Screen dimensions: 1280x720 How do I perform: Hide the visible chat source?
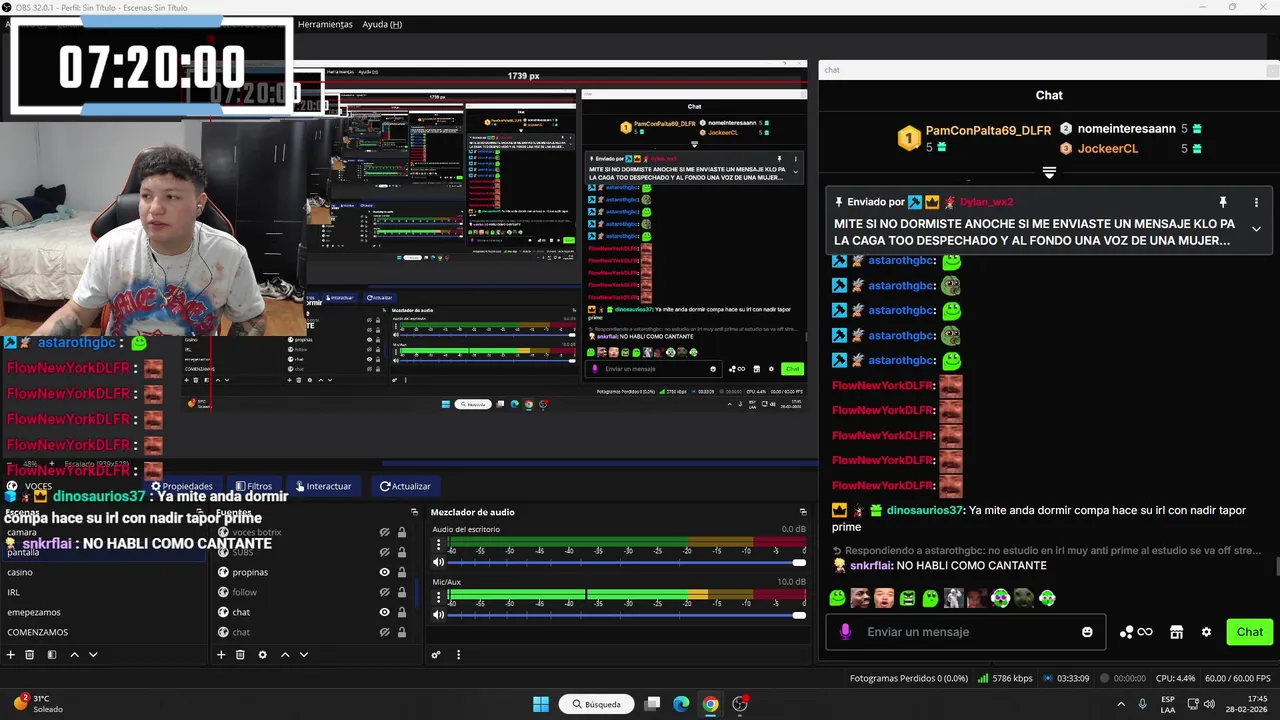384,612
